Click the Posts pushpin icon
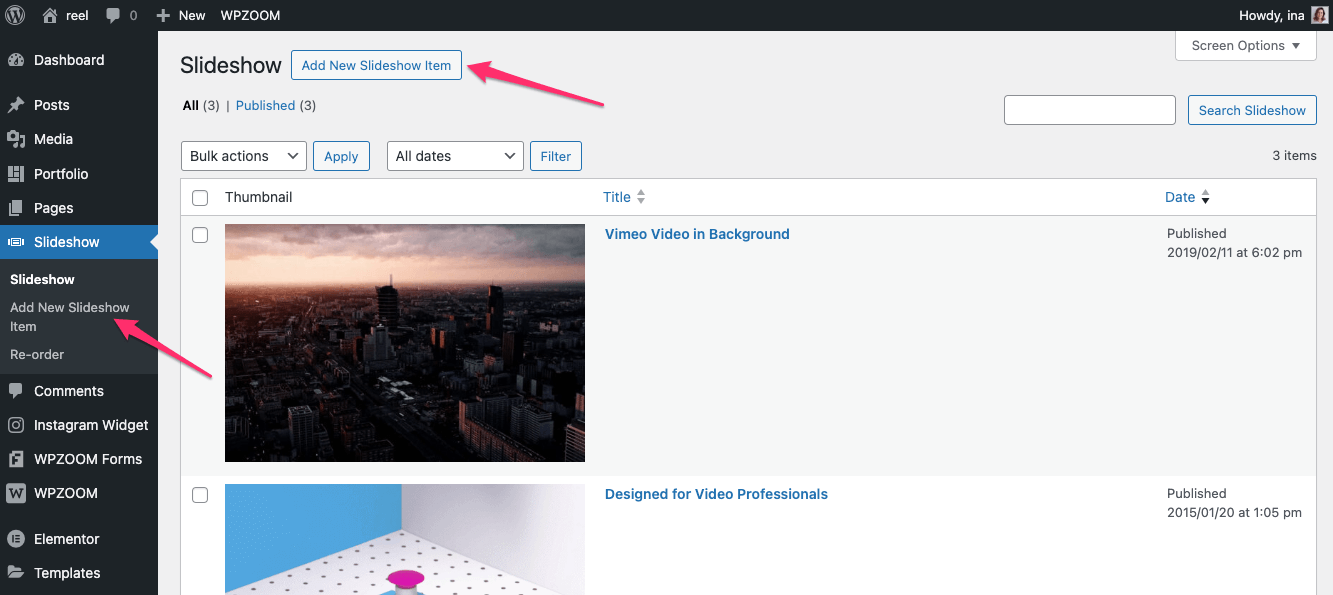Image resolution: width=1333 pixels, height=595 pixels. click(x=16, y=105)
